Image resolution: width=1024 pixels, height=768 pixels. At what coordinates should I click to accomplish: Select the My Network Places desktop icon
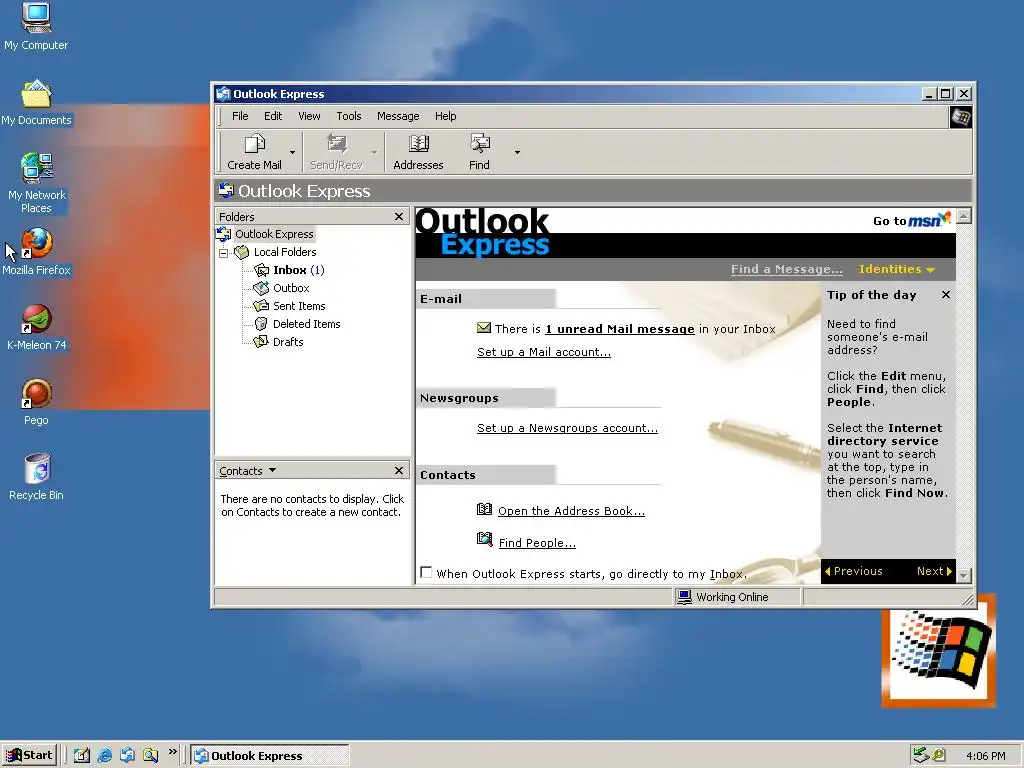pos(36,184)
